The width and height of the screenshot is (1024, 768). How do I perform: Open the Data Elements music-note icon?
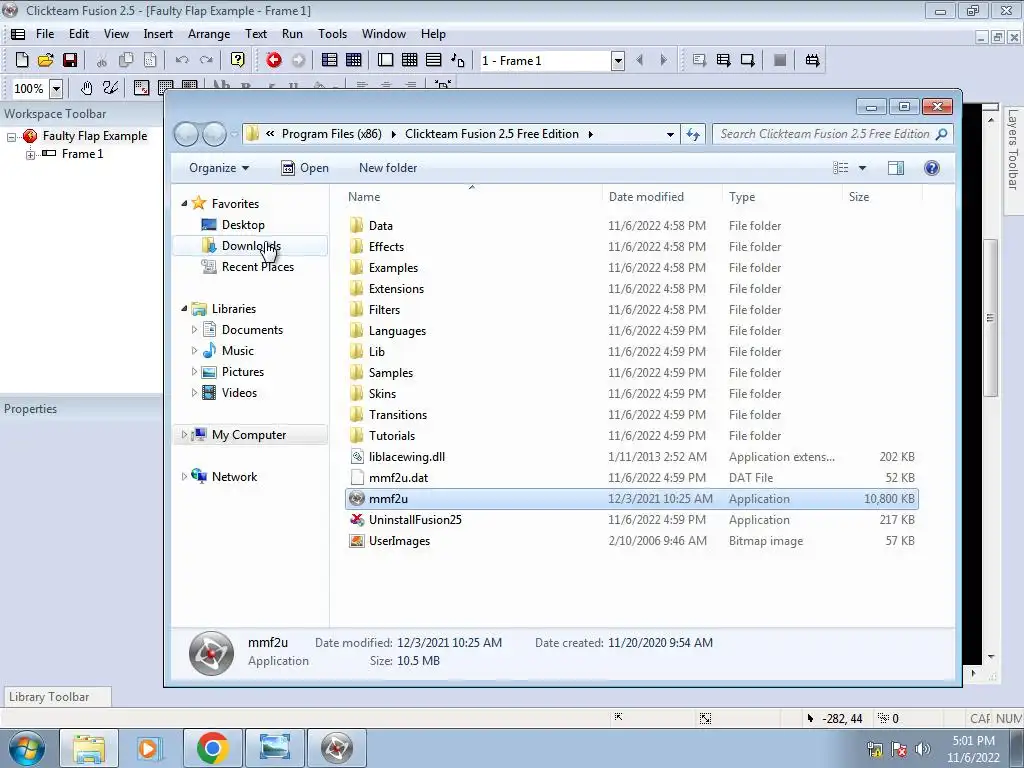[x=458, y=60]
